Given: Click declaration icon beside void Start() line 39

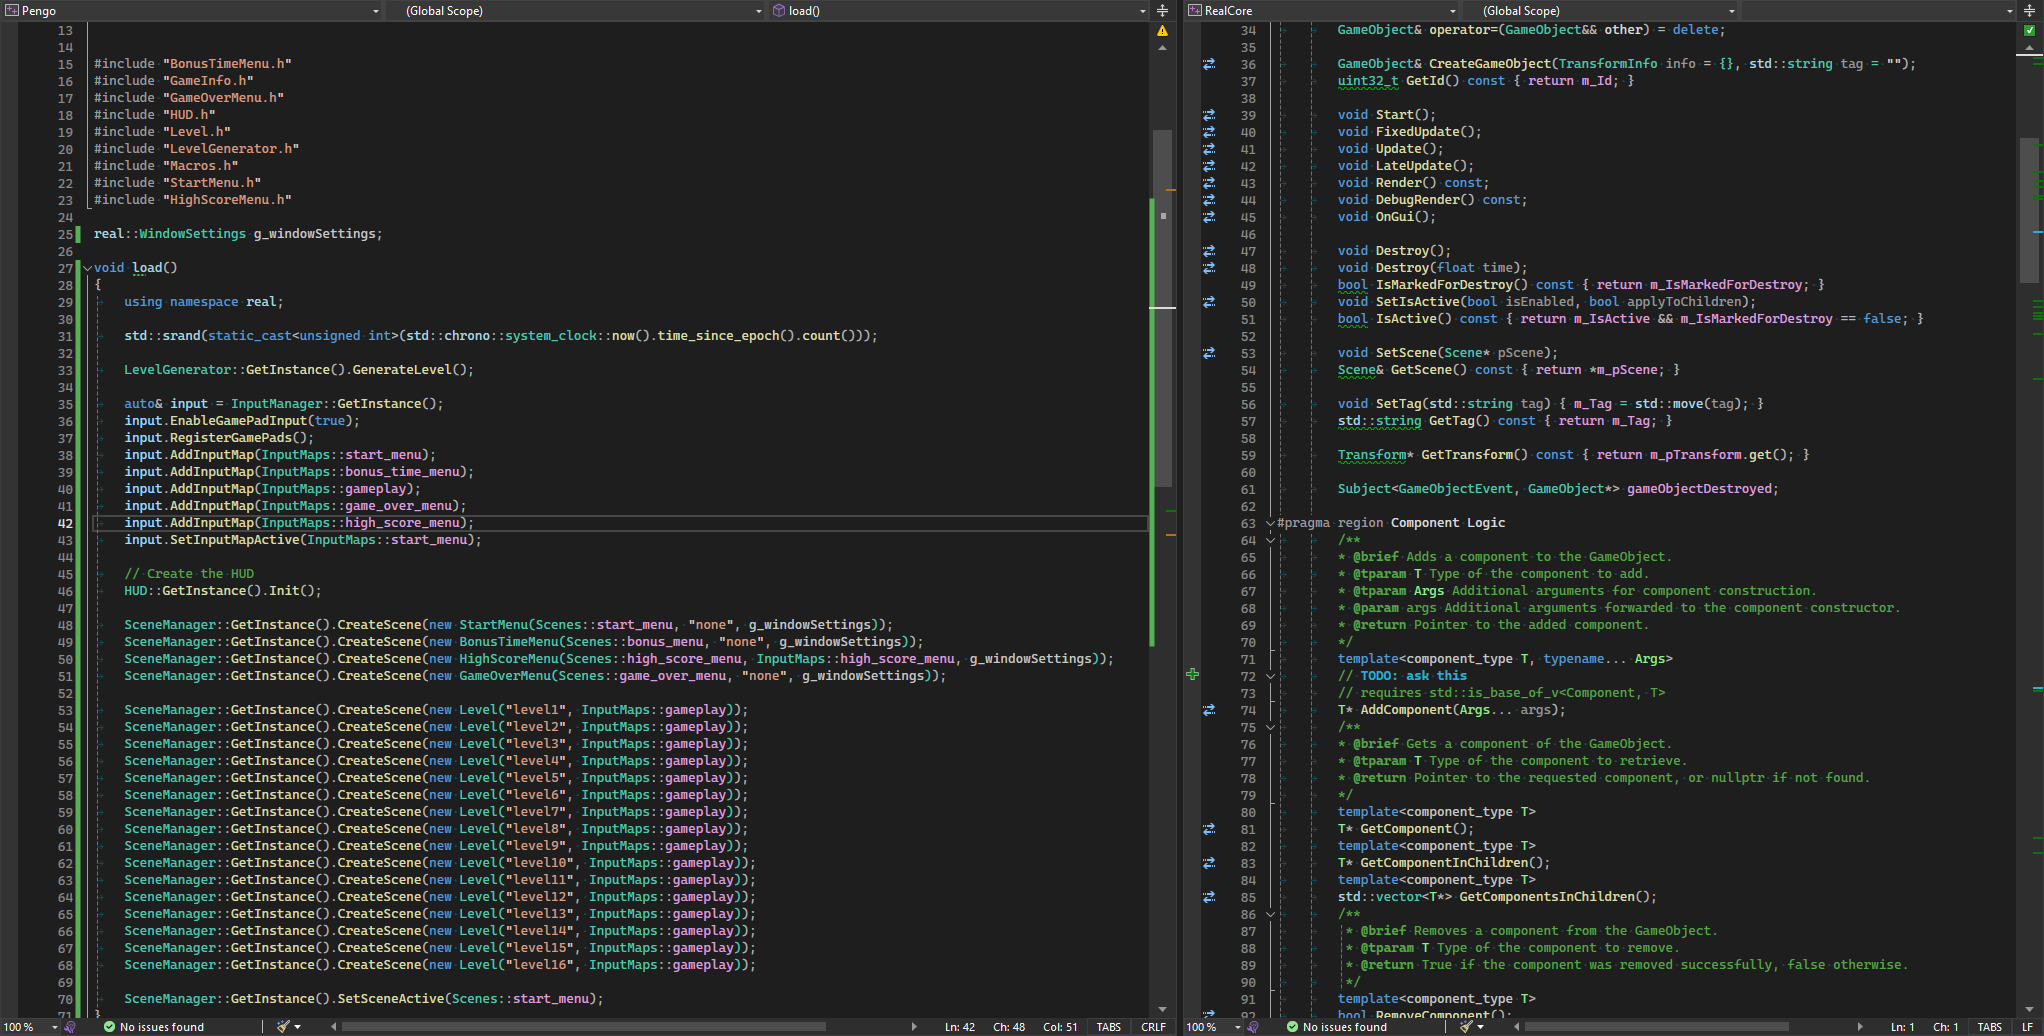Looking at the screenshot, I should click(1209, 115).
